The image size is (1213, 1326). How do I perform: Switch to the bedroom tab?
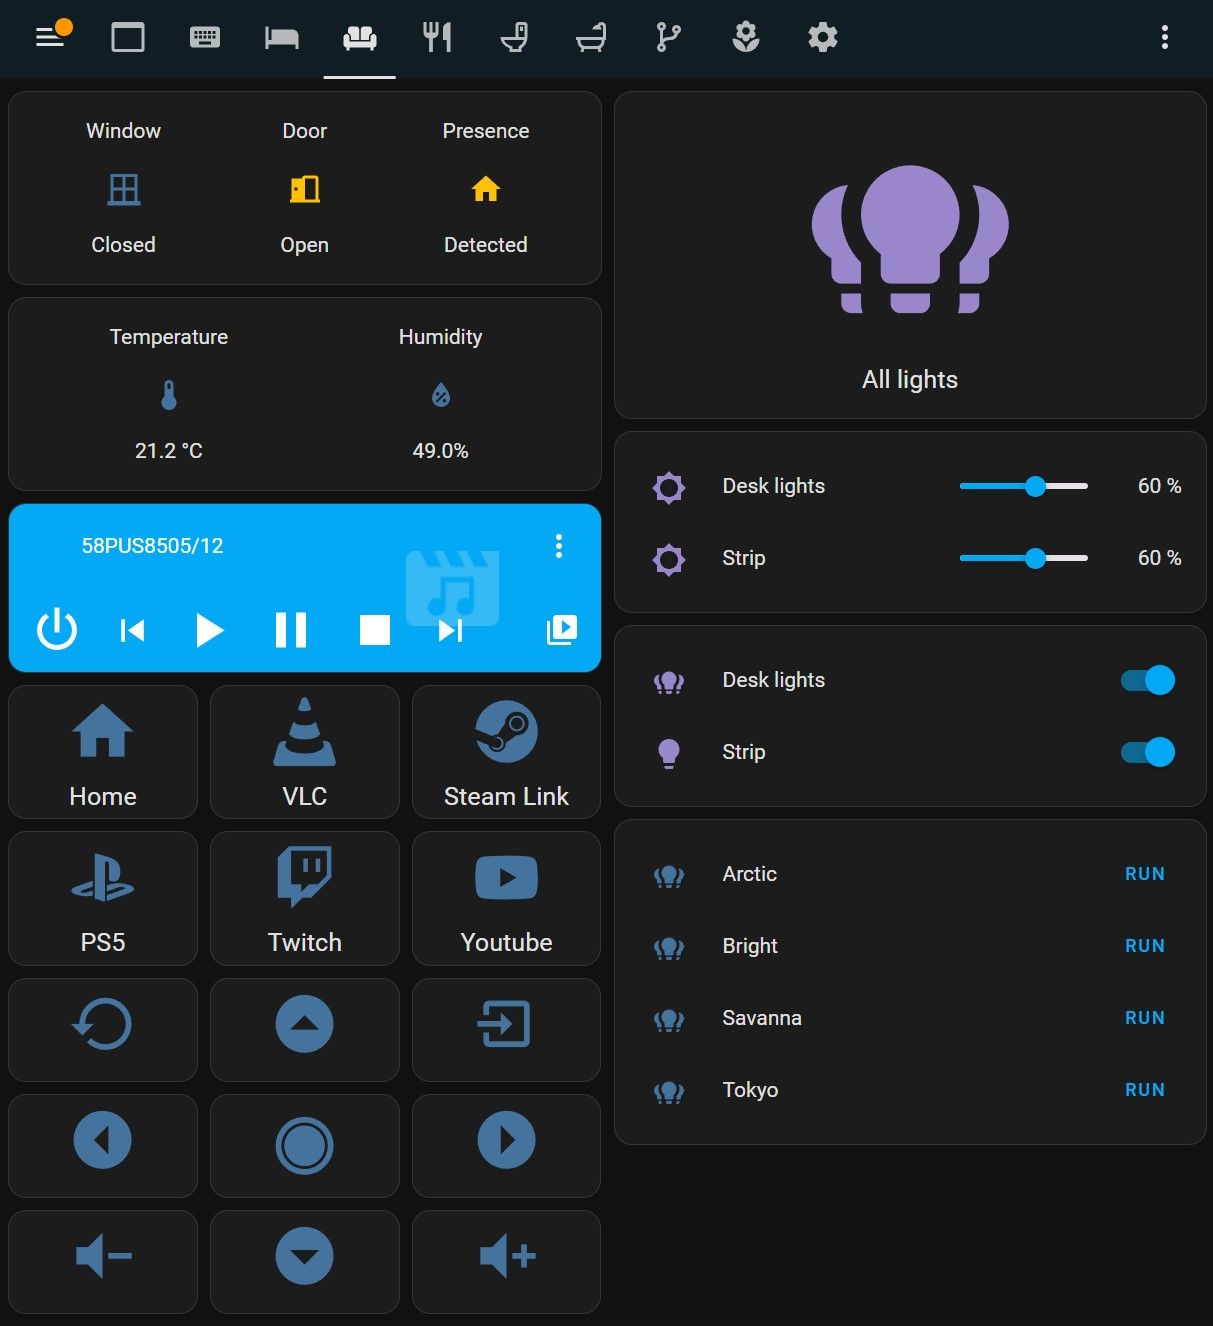pos(282,38)
